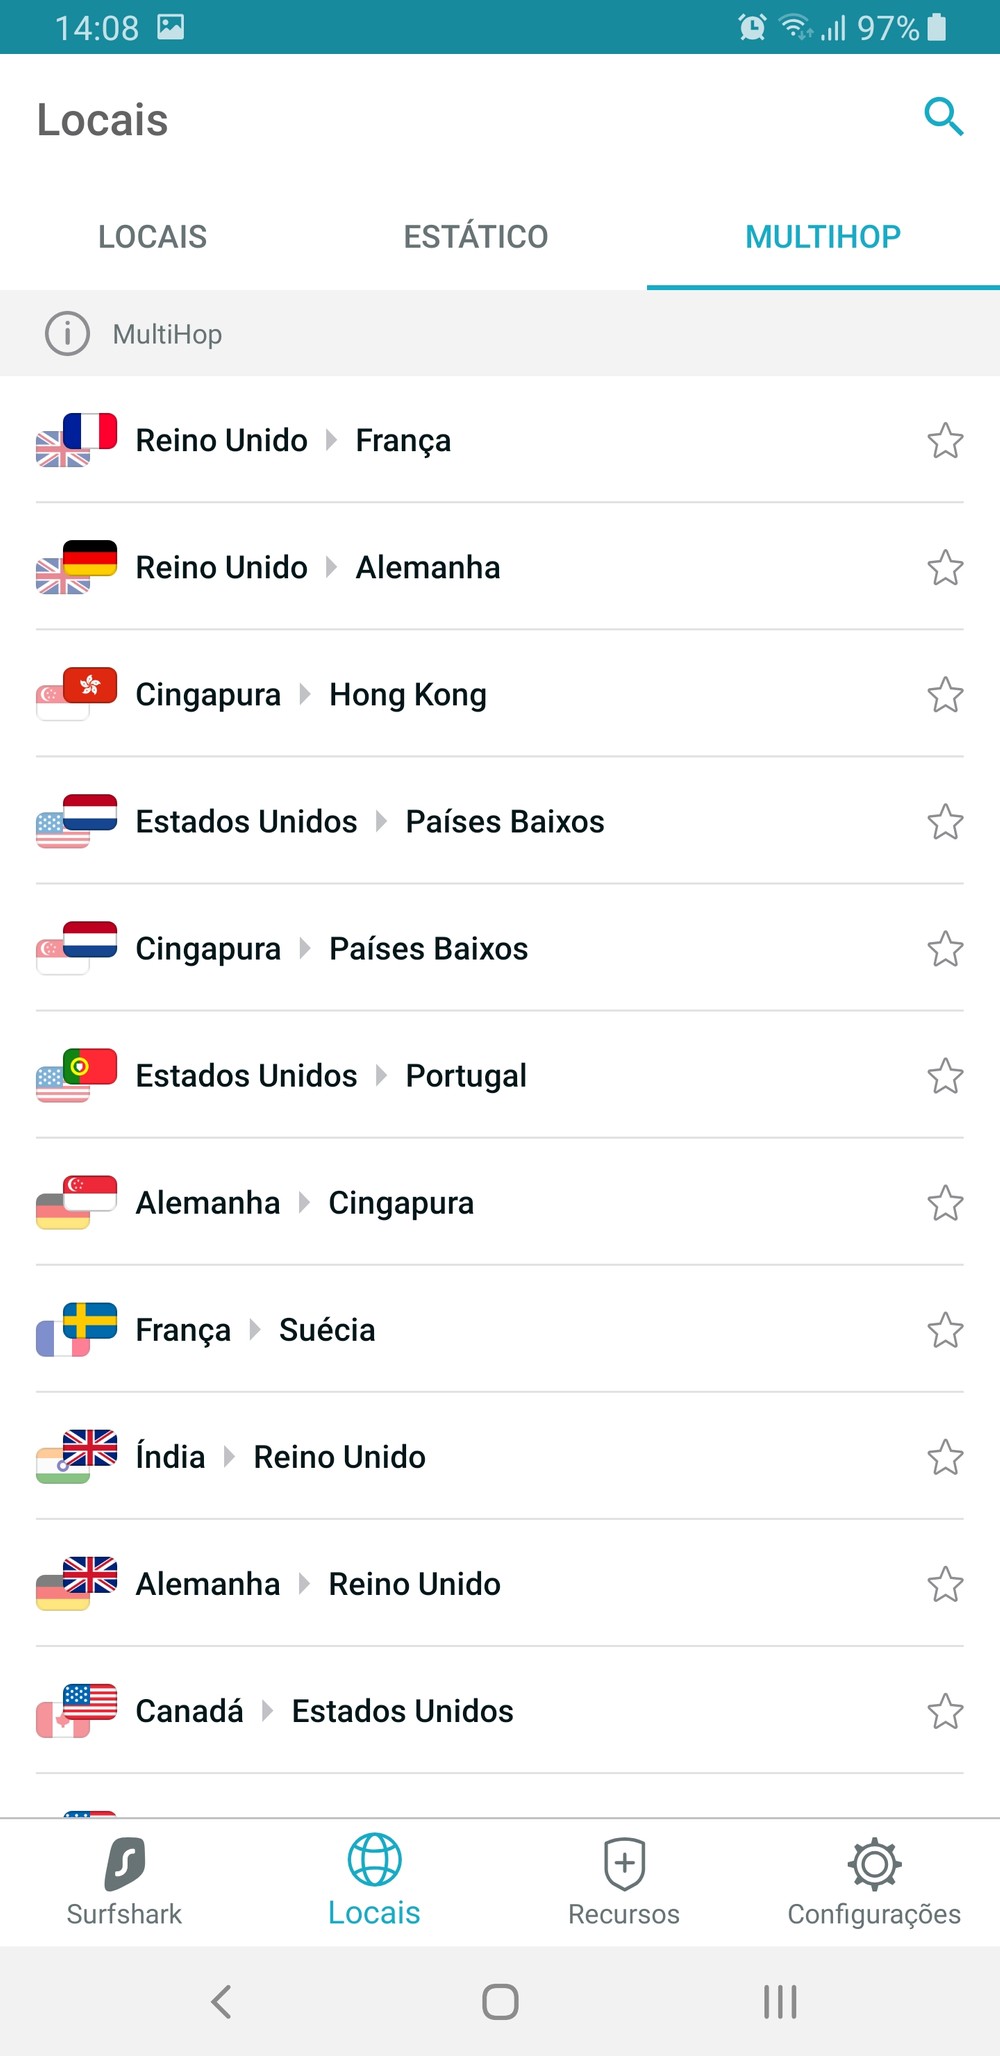1000x2056 pixels.
Task: Connect via França to Suécia
Action: point(256,1330)
